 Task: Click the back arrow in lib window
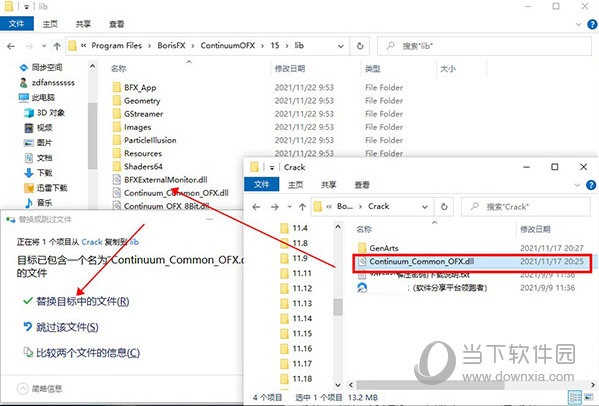coord(11,46)
